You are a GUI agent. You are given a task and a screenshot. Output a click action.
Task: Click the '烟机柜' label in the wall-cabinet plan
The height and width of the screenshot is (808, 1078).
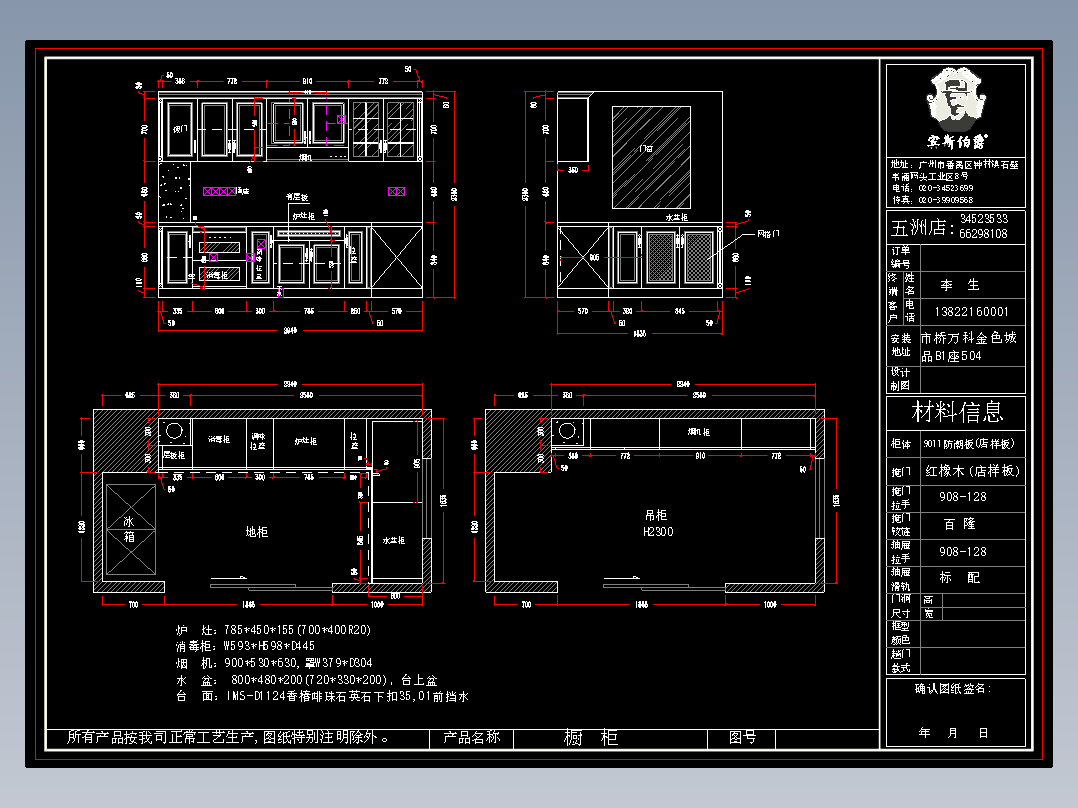pos(698,432)
